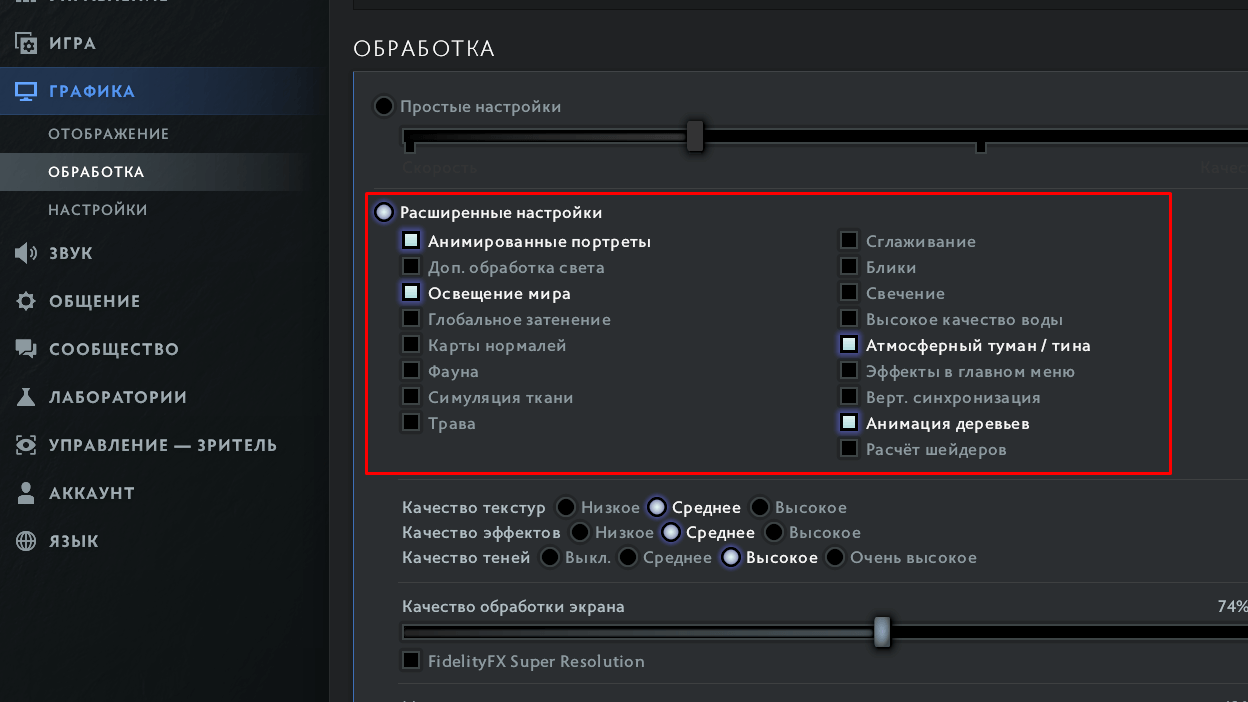Enable FidelityFX Super Resolution
Image resolution: width=1248 pixels, height=702 pixels.
[x=411, y=661]
